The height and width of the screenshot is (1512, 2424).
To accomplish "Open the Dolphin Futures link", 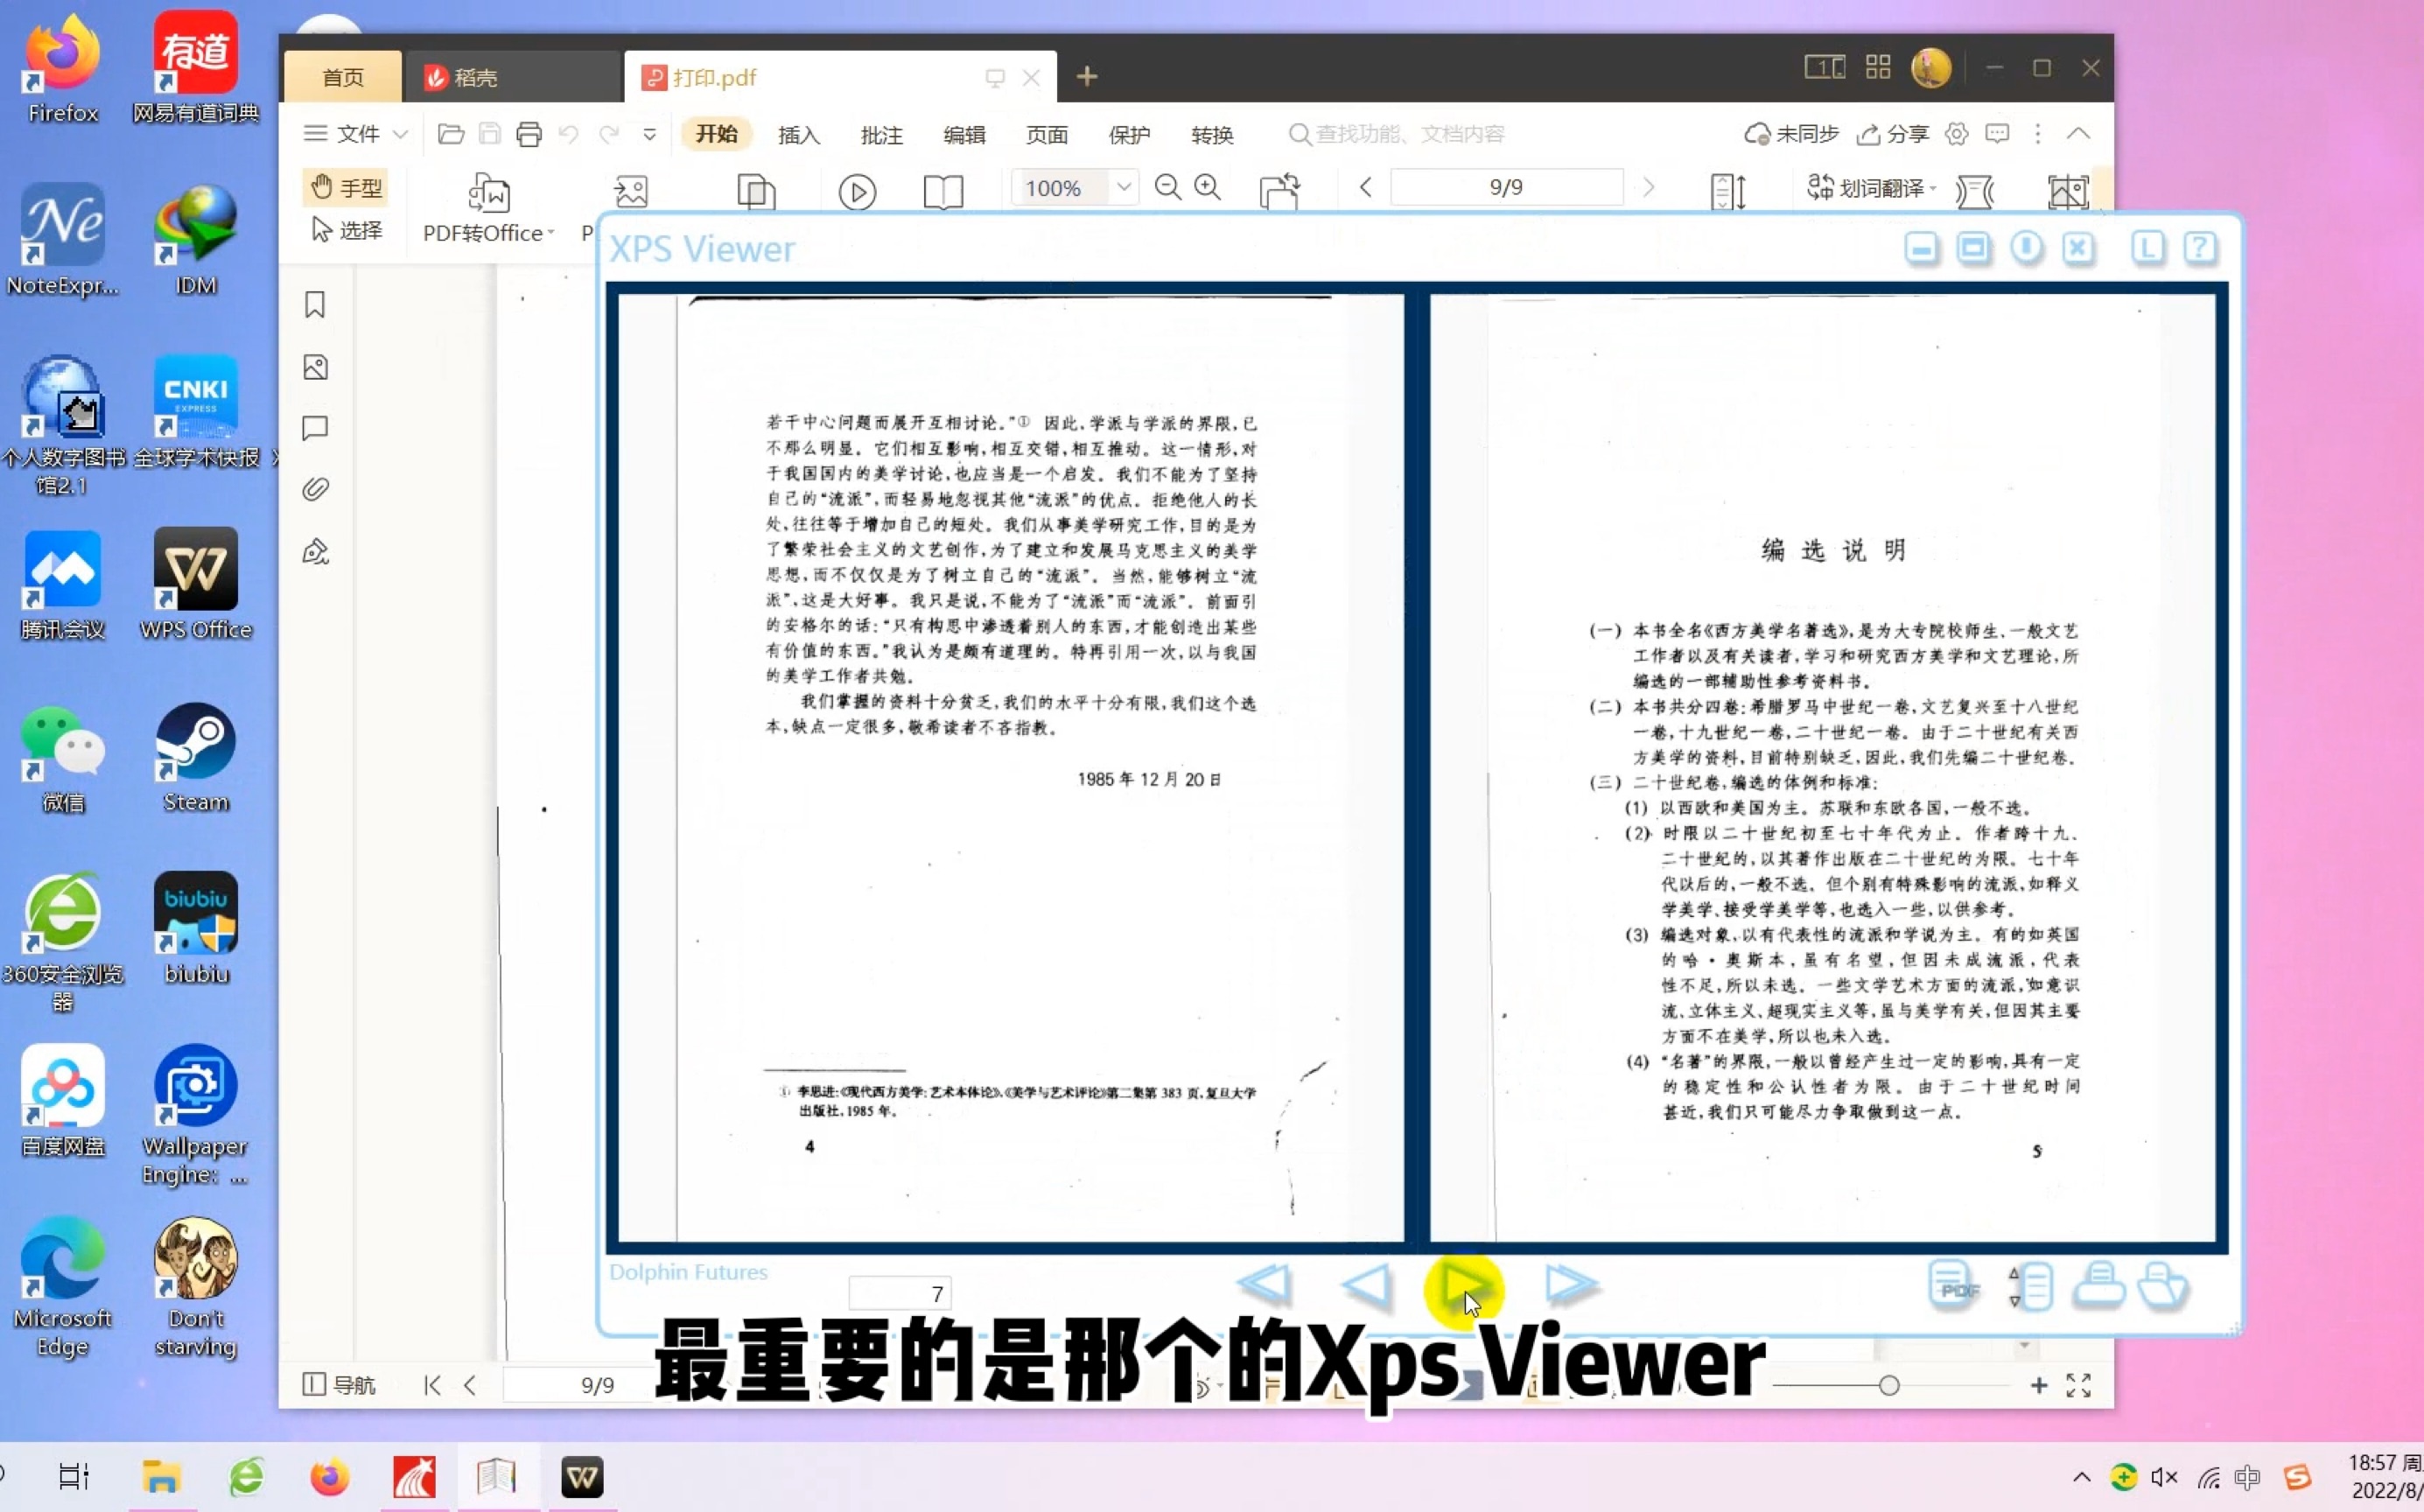I will tap(688, 1272).
